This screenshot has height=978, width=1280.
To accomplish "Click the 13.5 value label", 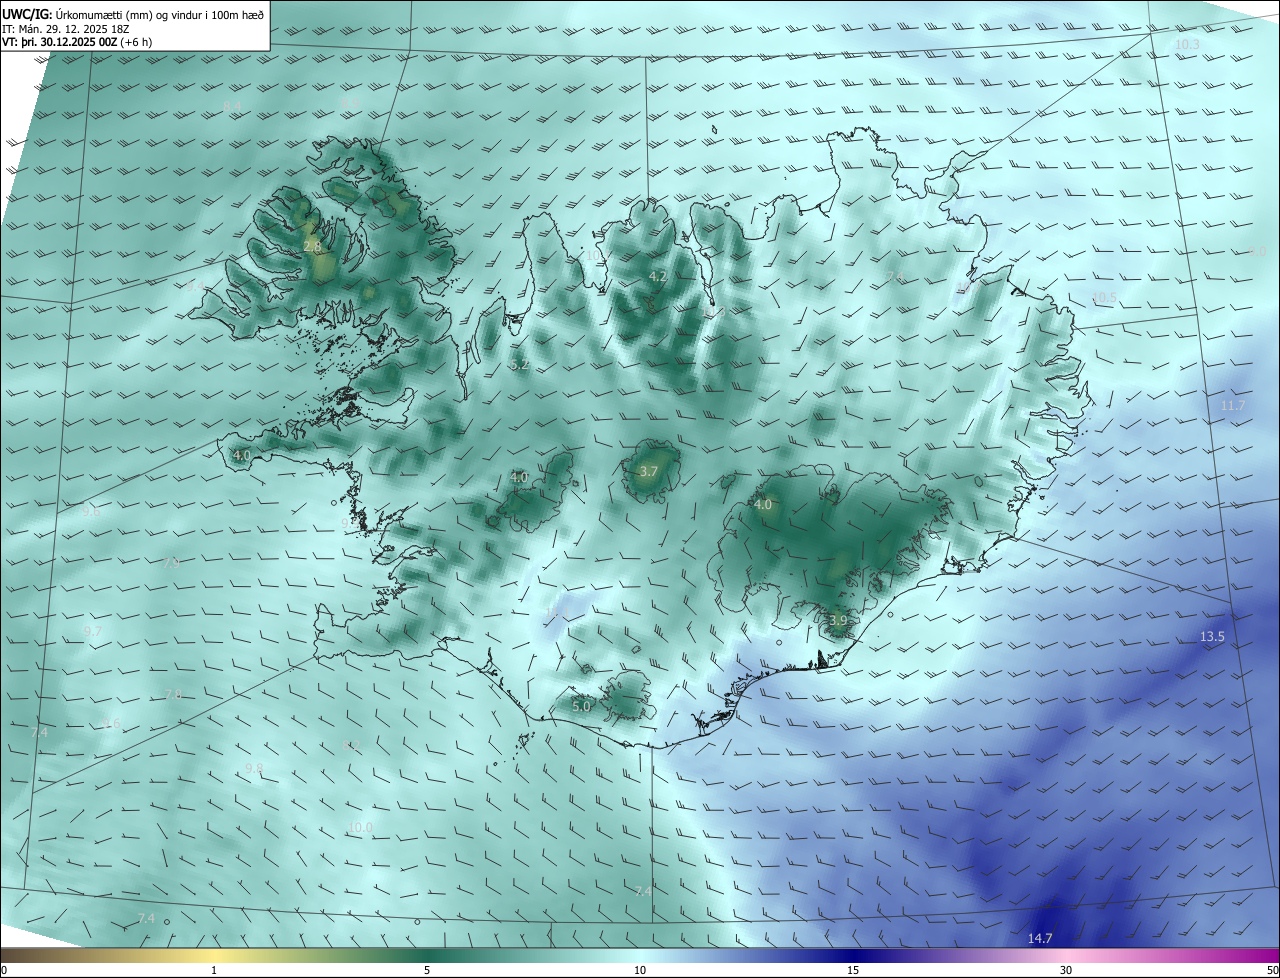I will click(1212, 637).
